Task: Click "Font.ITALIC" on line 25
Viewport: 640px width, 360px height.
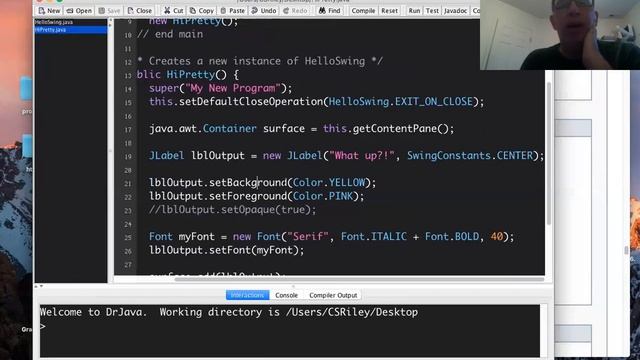Action: 374,236
